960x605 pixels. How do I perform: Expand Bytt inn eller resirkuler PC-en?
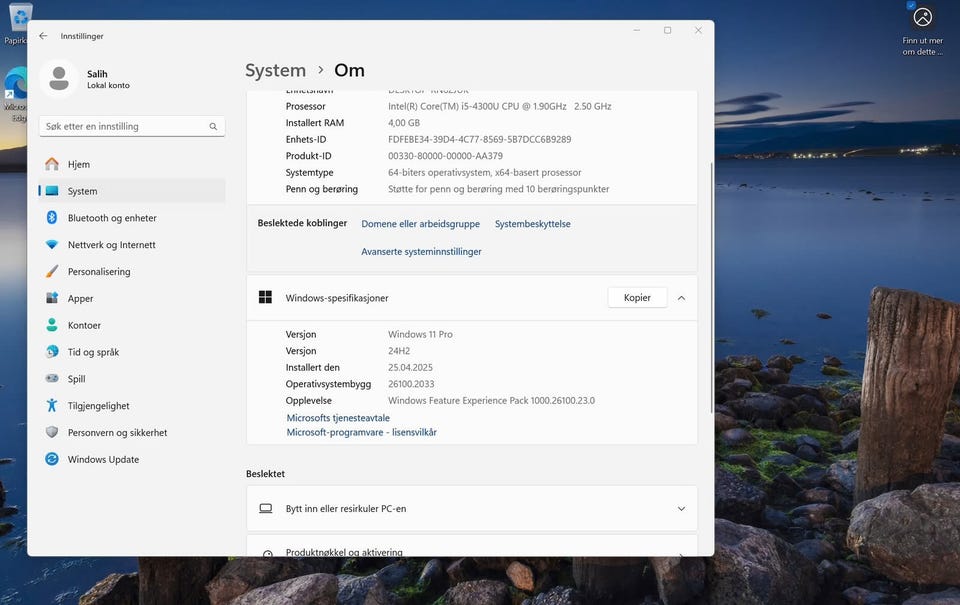(681, 509)
